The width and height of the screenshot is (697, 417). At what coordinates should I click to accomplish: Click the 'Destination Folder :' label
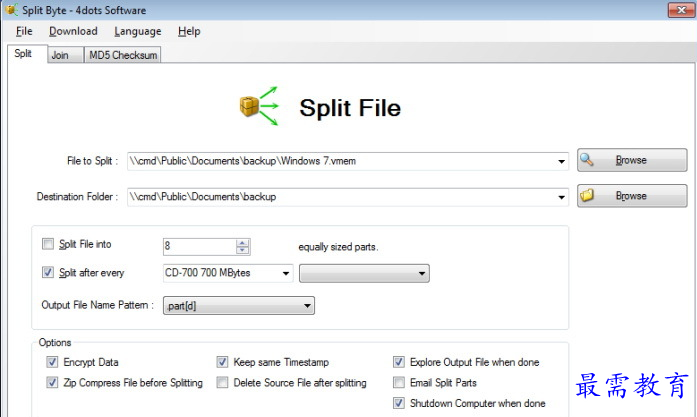pos(77,196)
